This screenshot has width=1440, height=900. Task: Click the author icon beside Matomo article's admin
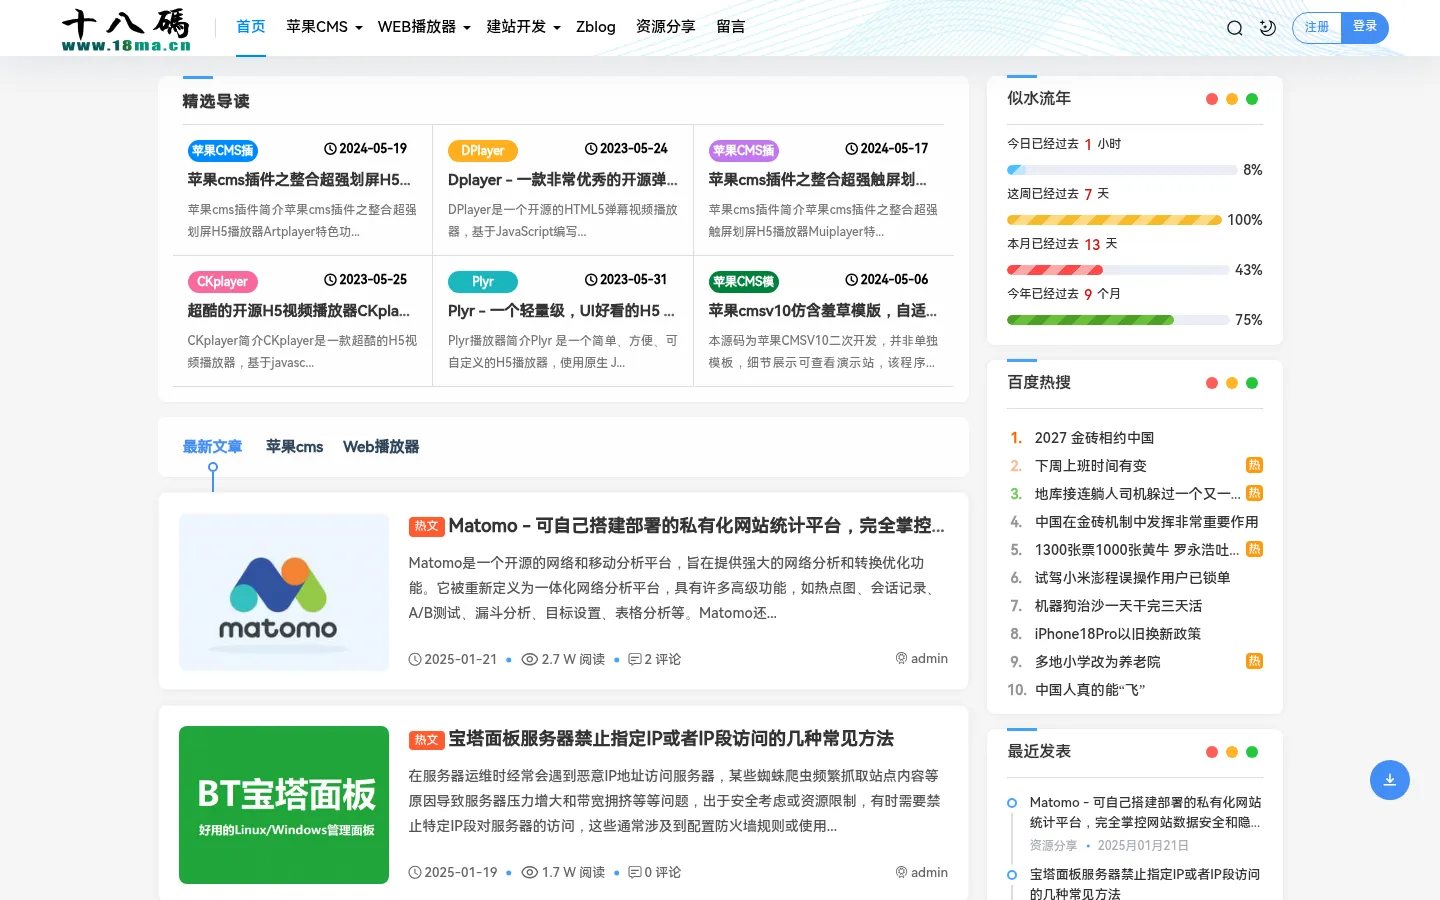[901, 658]
